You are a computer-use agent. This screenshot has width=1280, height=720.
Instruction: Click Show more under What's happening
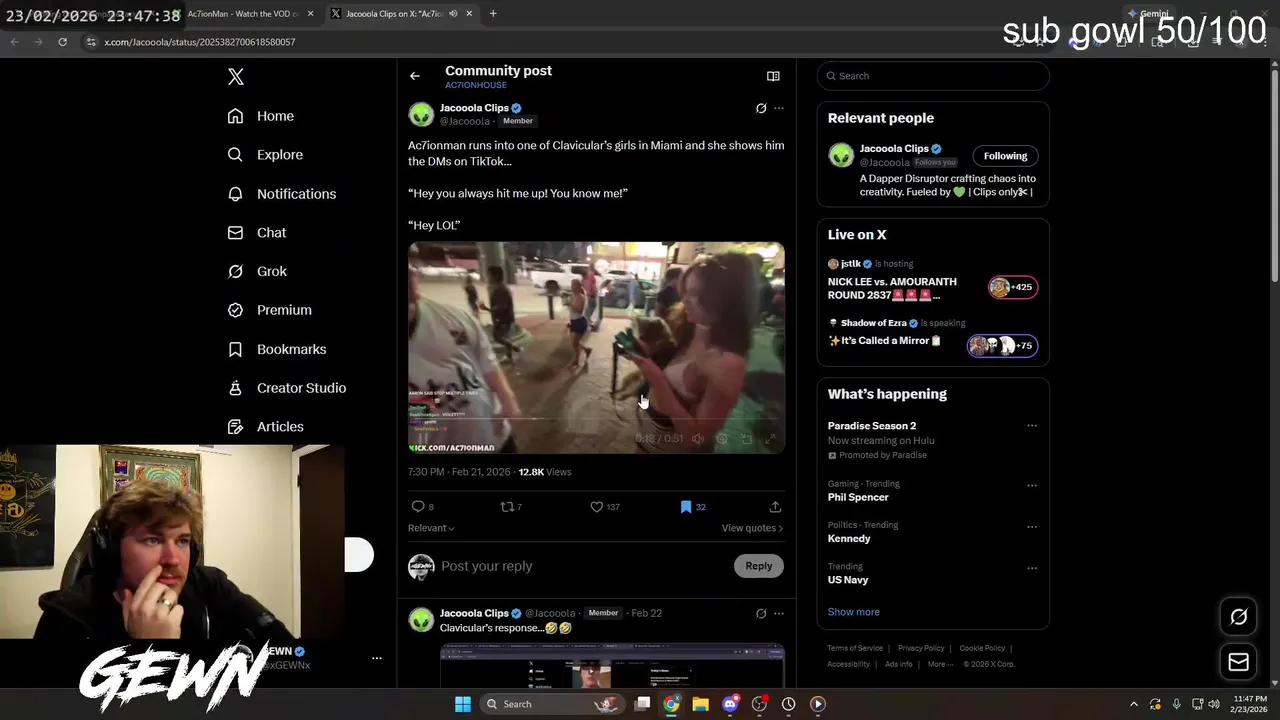(x=854, y=612)
